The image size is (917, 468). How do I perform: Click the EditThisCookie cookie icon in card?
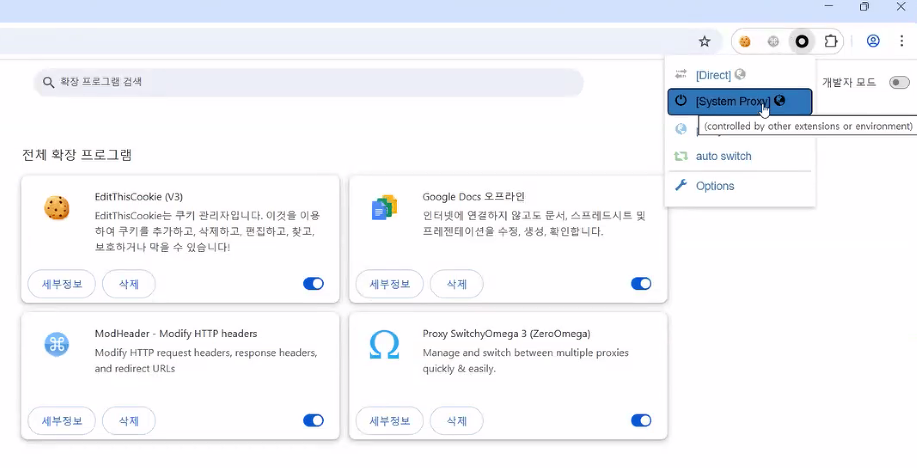point(57,208)
